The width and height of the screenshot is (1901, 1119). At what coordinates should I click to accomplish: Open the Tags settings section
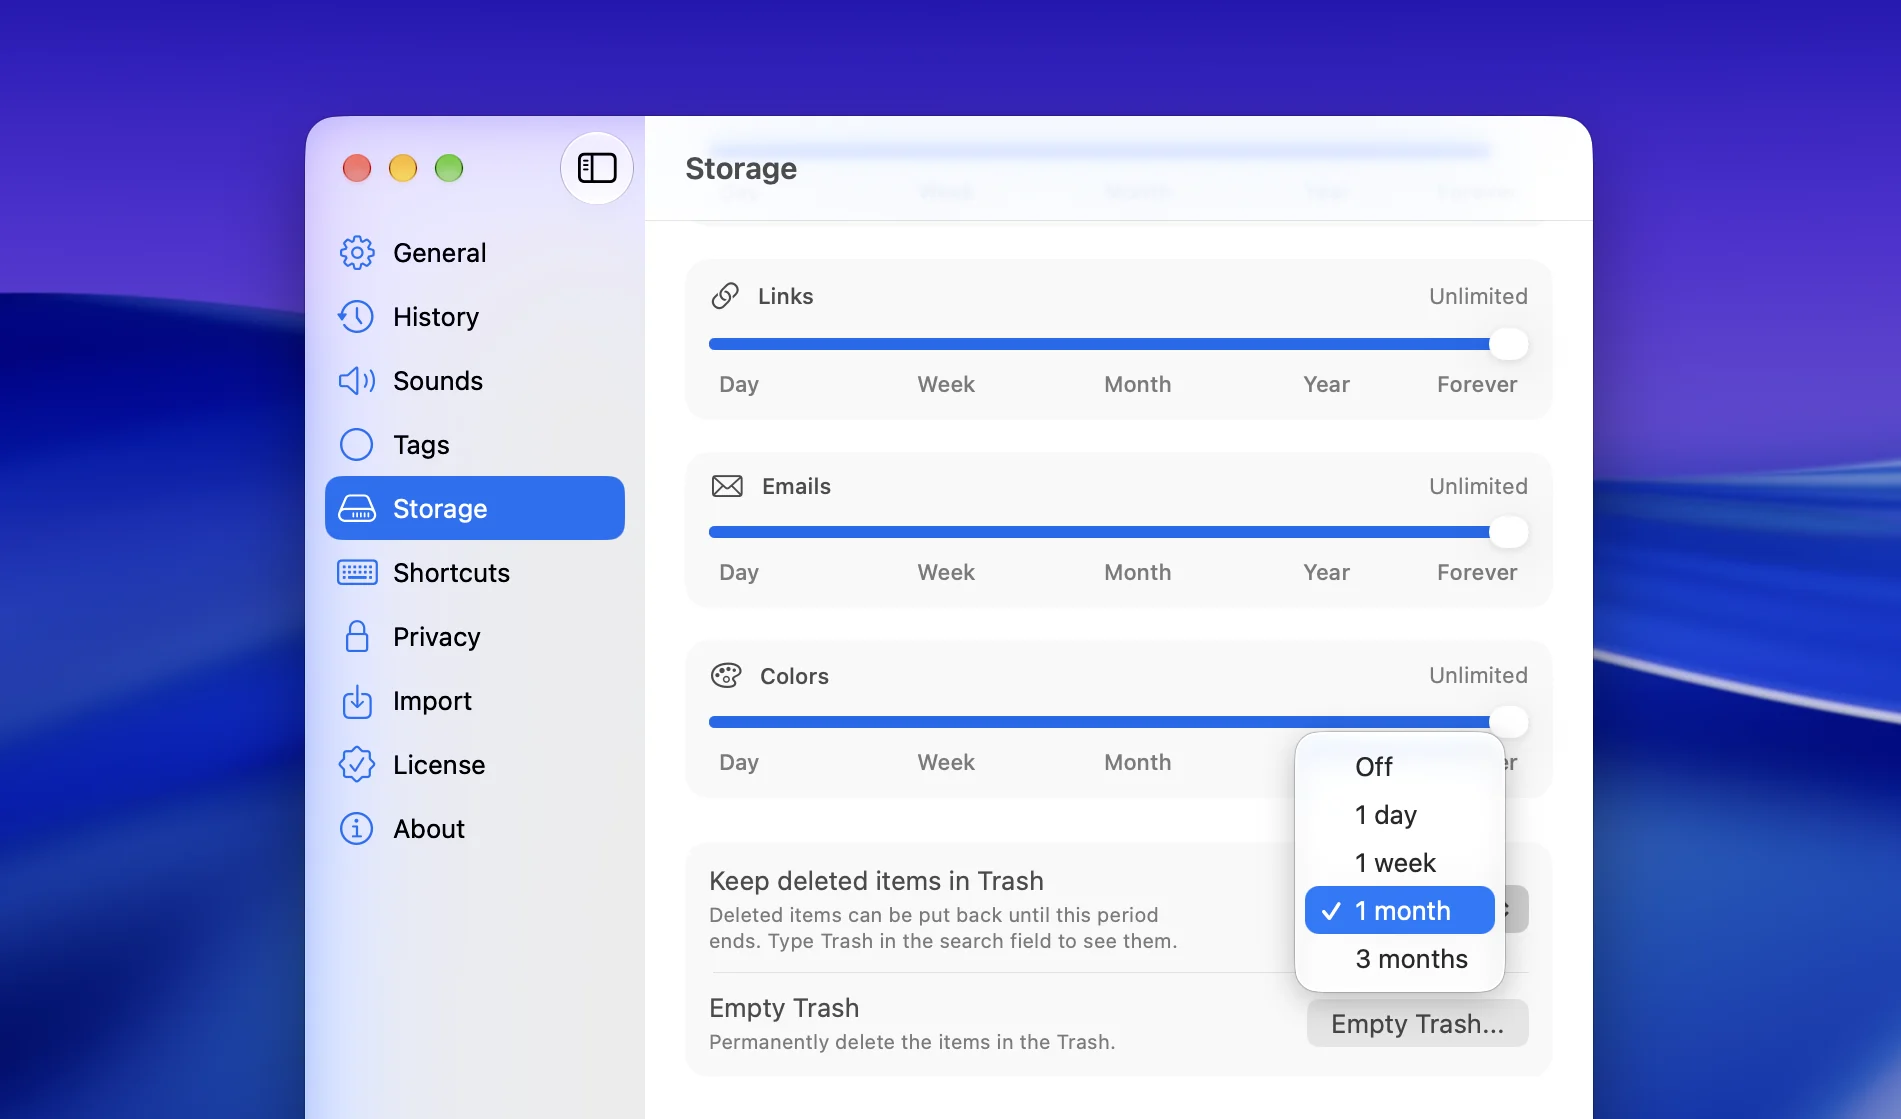[475, 445]
